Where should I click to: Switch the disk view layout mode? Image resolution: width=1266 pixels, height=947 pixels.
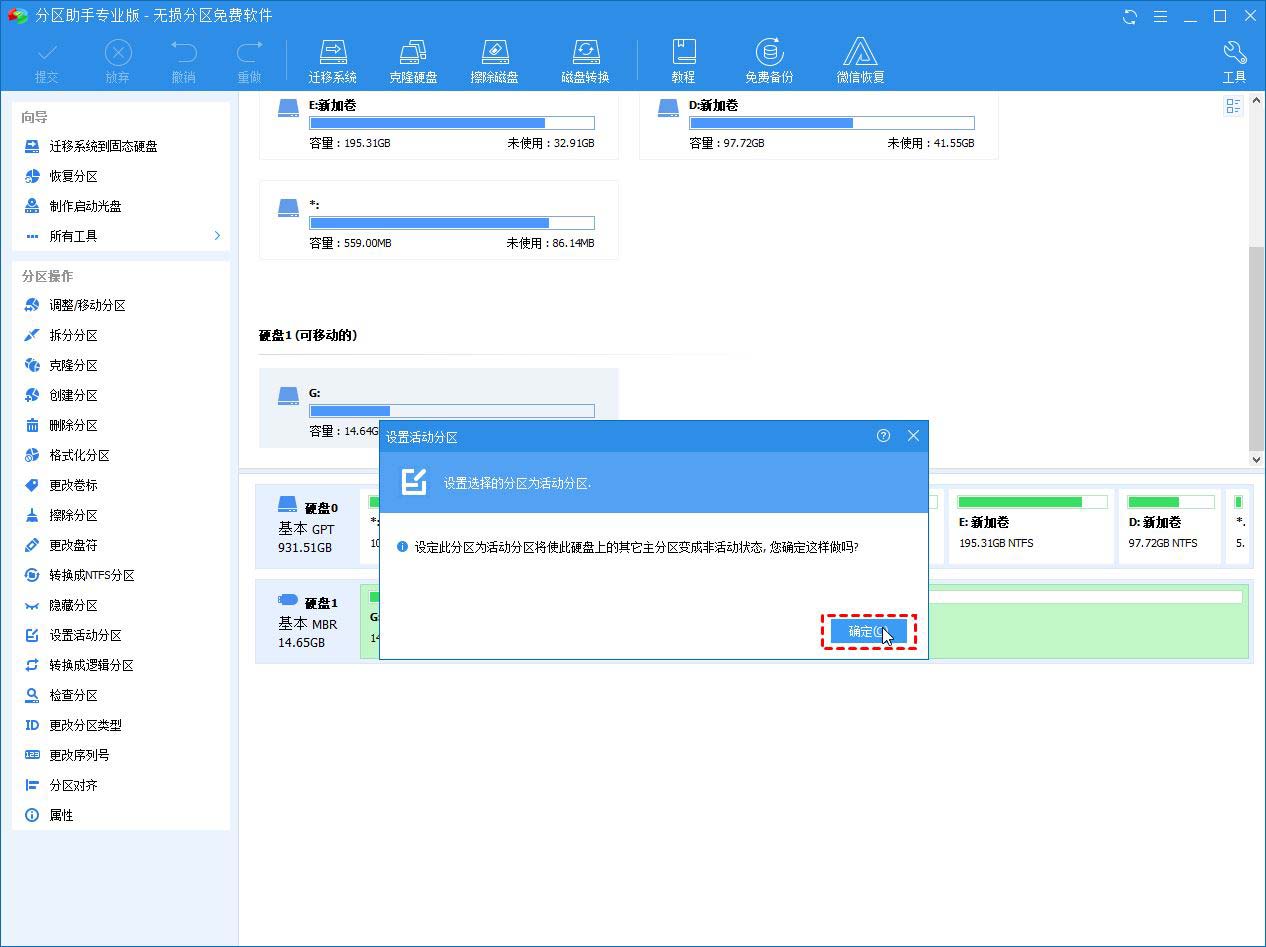[x=1233, y=106]
